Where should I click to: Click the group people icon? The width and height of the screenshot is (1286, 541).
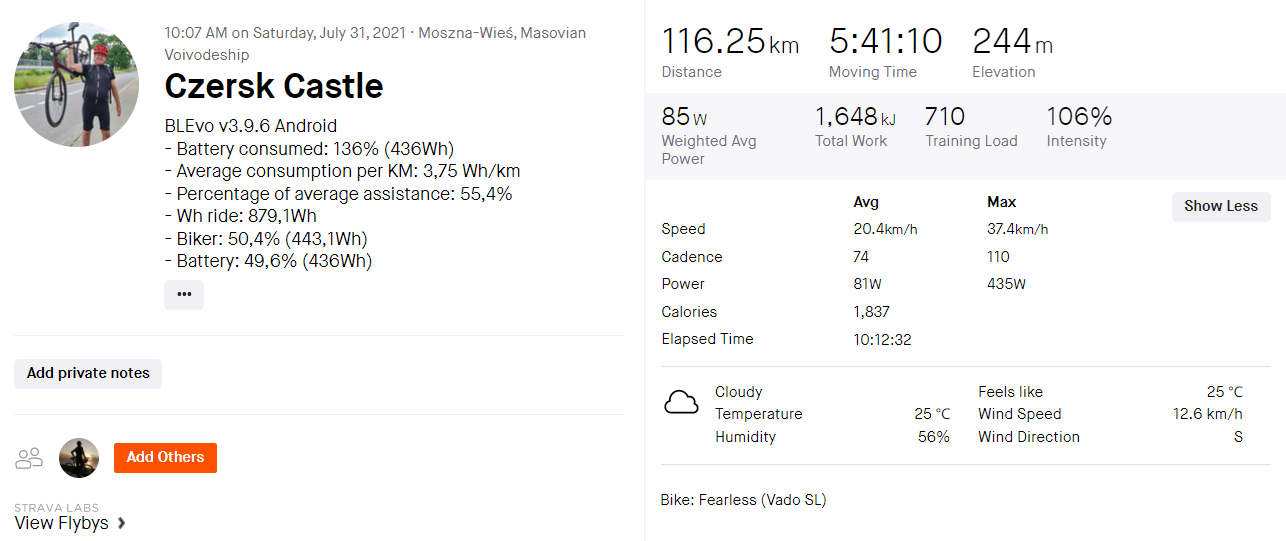(x=30, y=458)
